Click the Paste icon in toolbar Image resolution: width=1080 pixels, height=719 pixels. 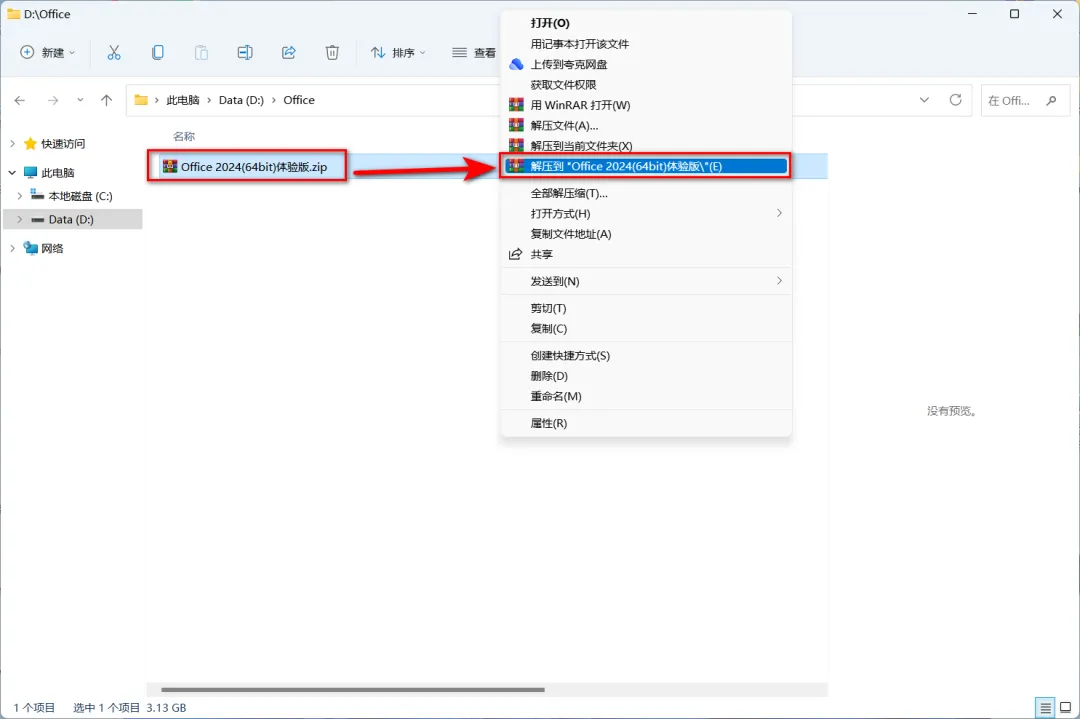click(201, 52)
